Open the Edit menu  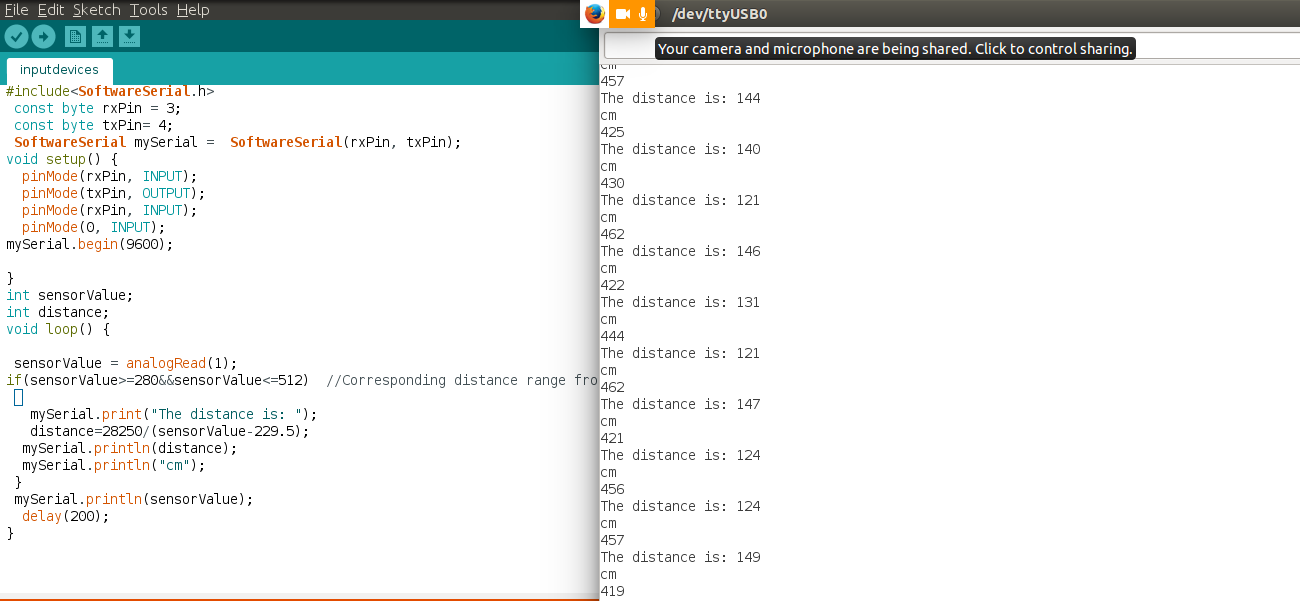tap(51, 10)
